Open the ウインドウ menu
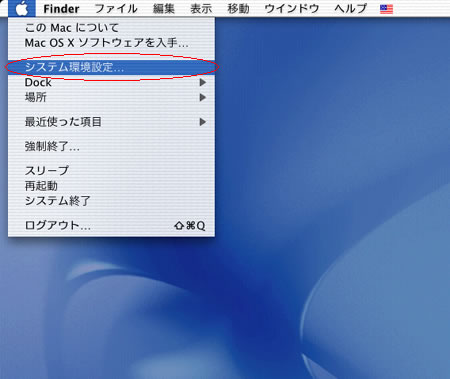Viewport: 450px width, 379px height. click(x=292, y=9)
